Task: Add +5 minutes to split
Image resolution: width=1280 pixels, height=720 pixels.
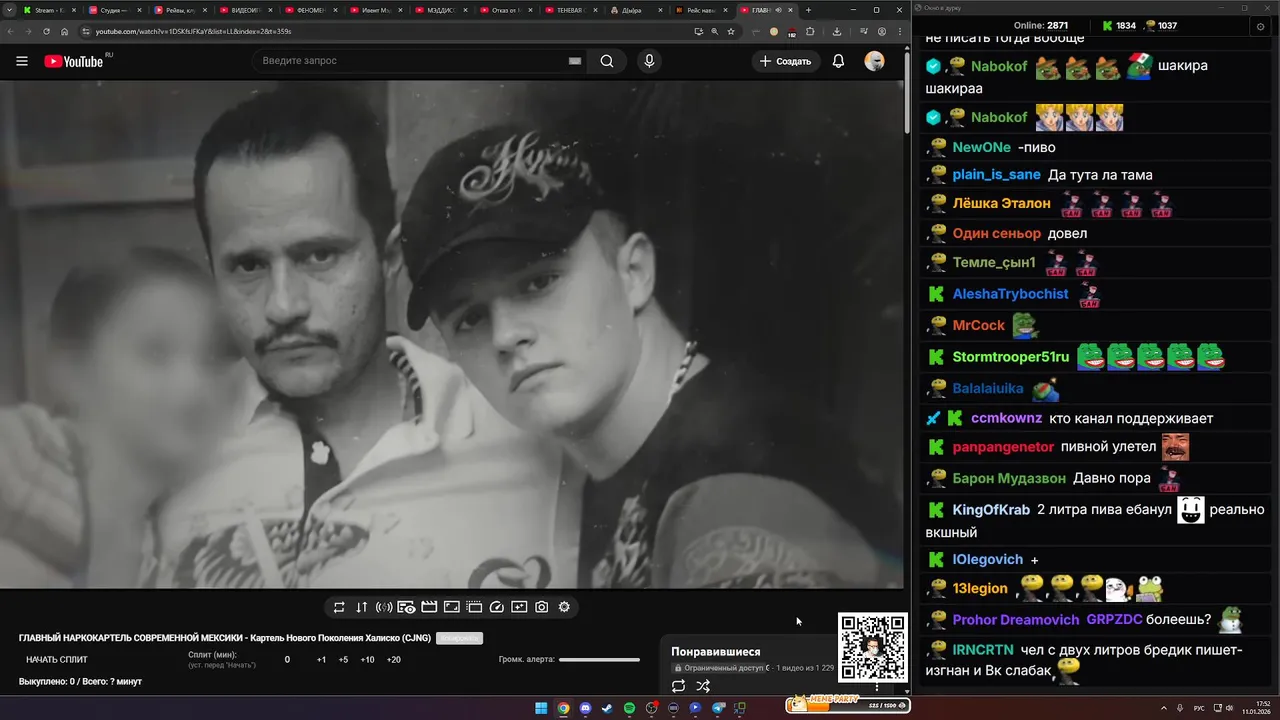Action: click(x=343, y=660)
